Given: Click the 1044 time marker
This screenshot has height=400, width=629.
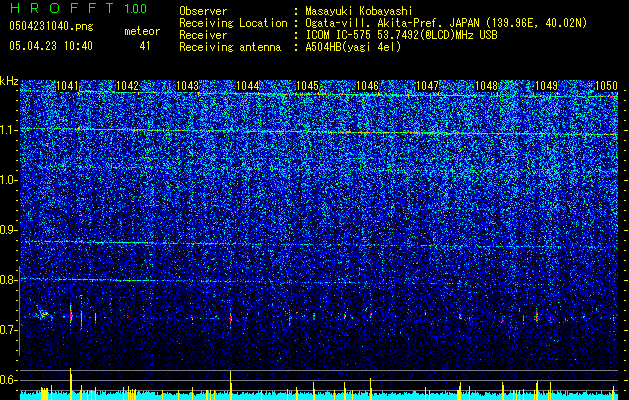Looking at the screenshot, I should (x=248, y=86).
